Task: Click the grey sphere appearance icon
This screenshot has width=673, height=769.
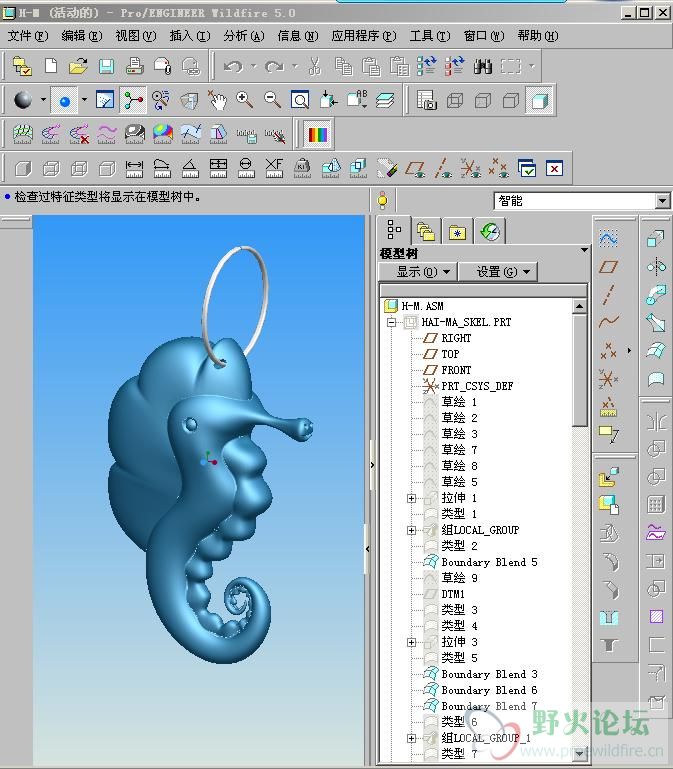Action: point(23,100)
